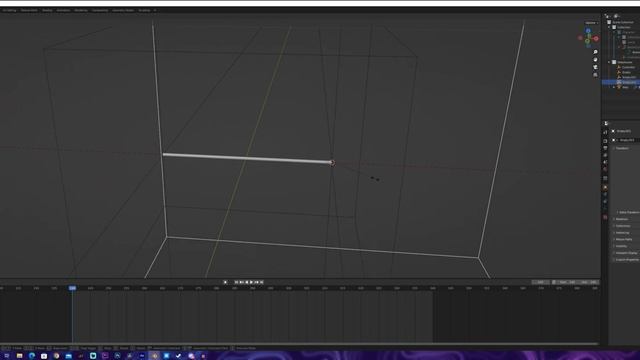Viewport: 640px width, 360px height.
Task: Click the viewport pan hand icon
Action: [596, 60]
